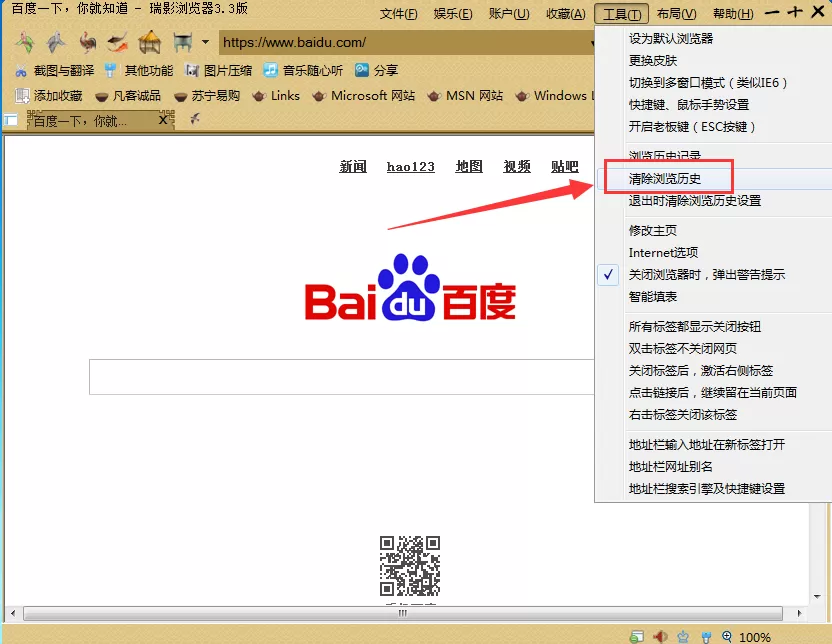Toggle 点击链接后，继续留在当前页面
This screenshot has height=644, width=832.
click(713, 393)
